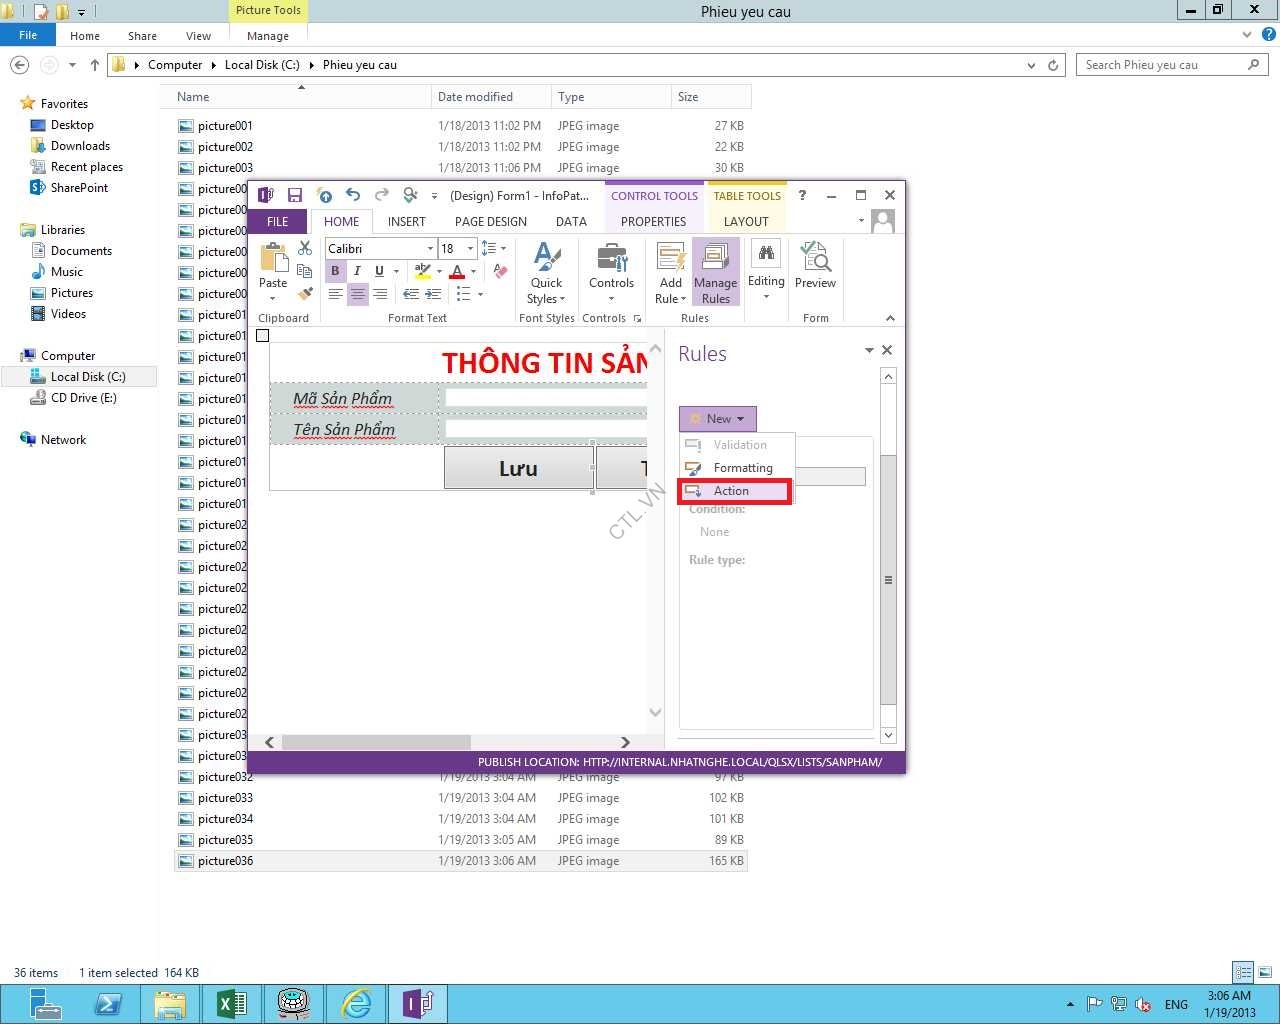Switch to the PAGE DESIGN tab
Viewport: 1280px width, 1024px height.
coord(490,222)
